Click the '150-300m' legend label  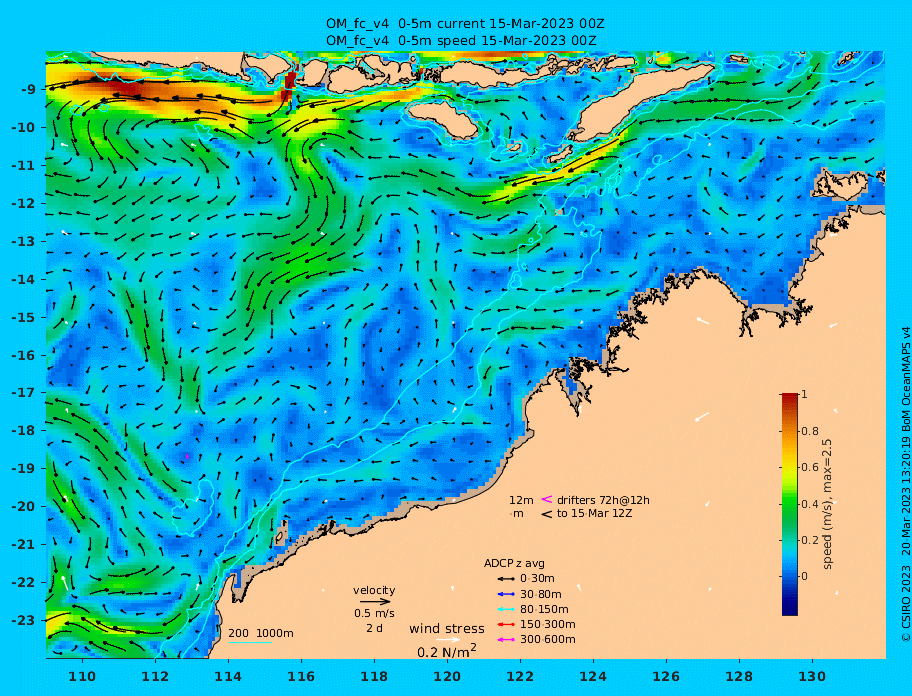click(x=547, y=624)
